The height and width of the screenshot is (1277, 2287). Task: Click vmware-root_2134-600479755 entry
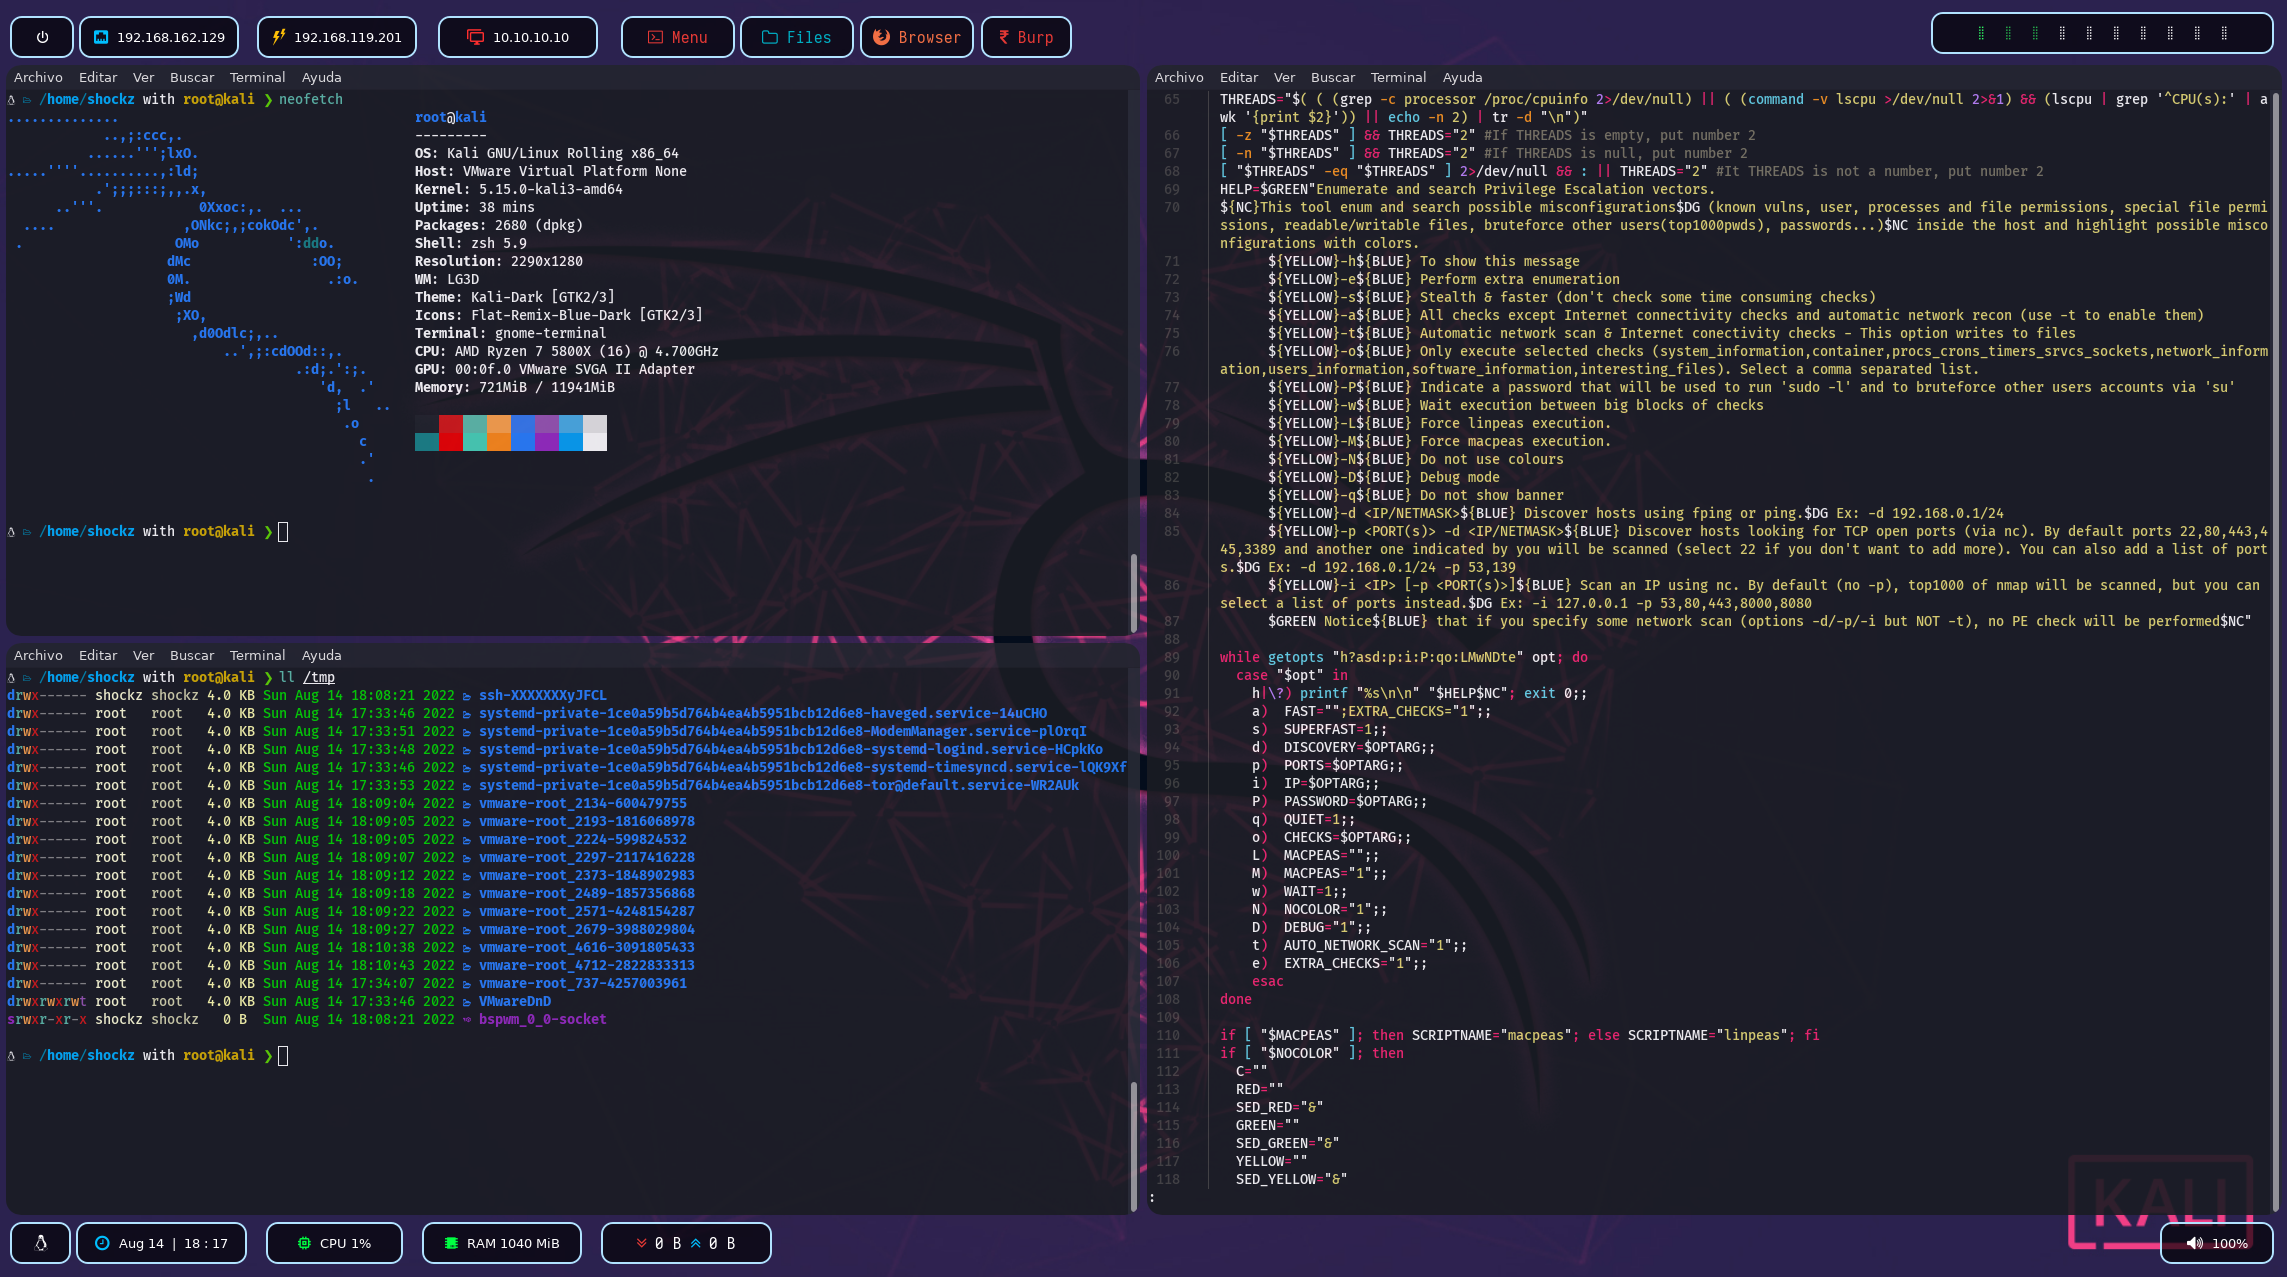(x=582, y=803)
